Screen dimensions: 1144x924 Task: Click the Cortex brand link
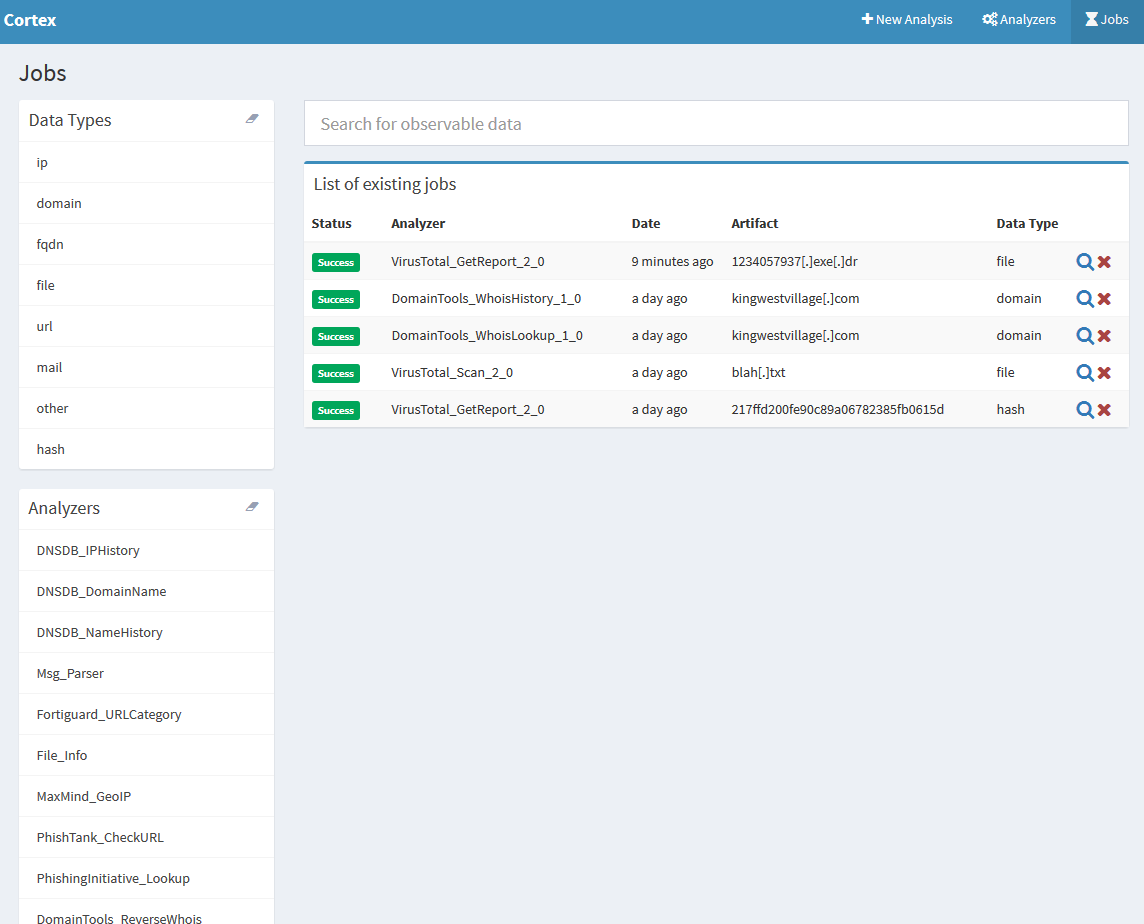tap(30, 20)
